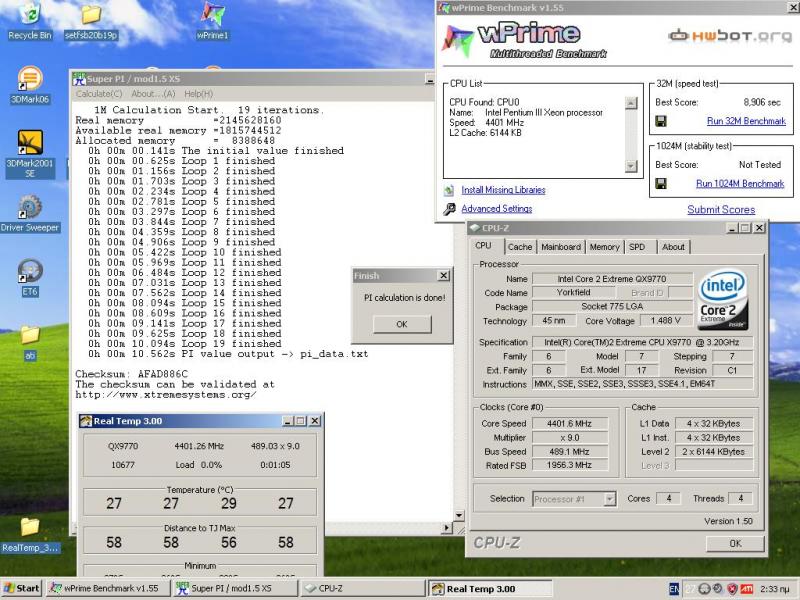
Task: Click the Core Voltage value 1.488 V
Action: coord(665,320)
